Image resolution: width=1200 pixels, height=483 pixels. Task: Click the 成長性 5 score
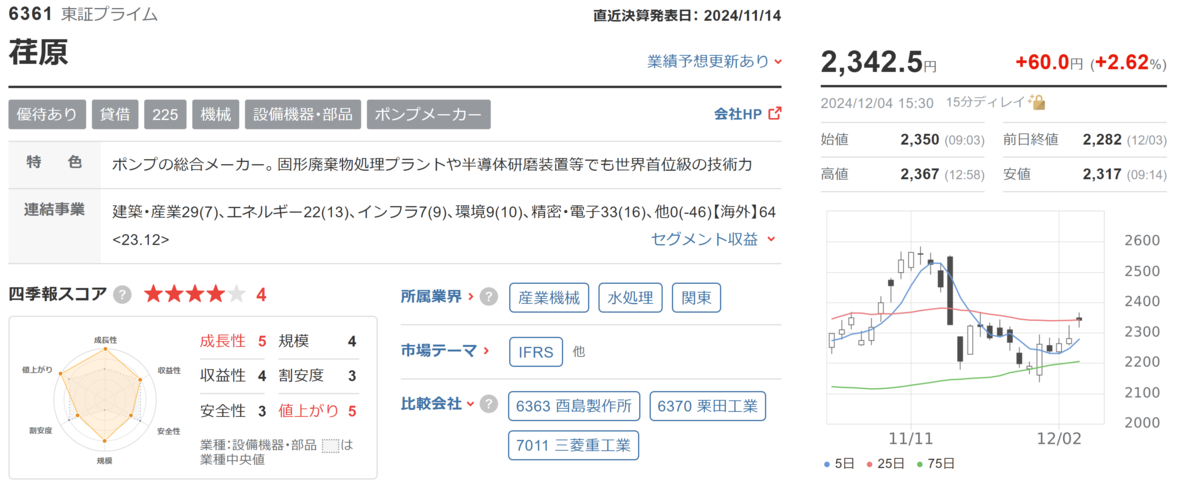(234, 341)
